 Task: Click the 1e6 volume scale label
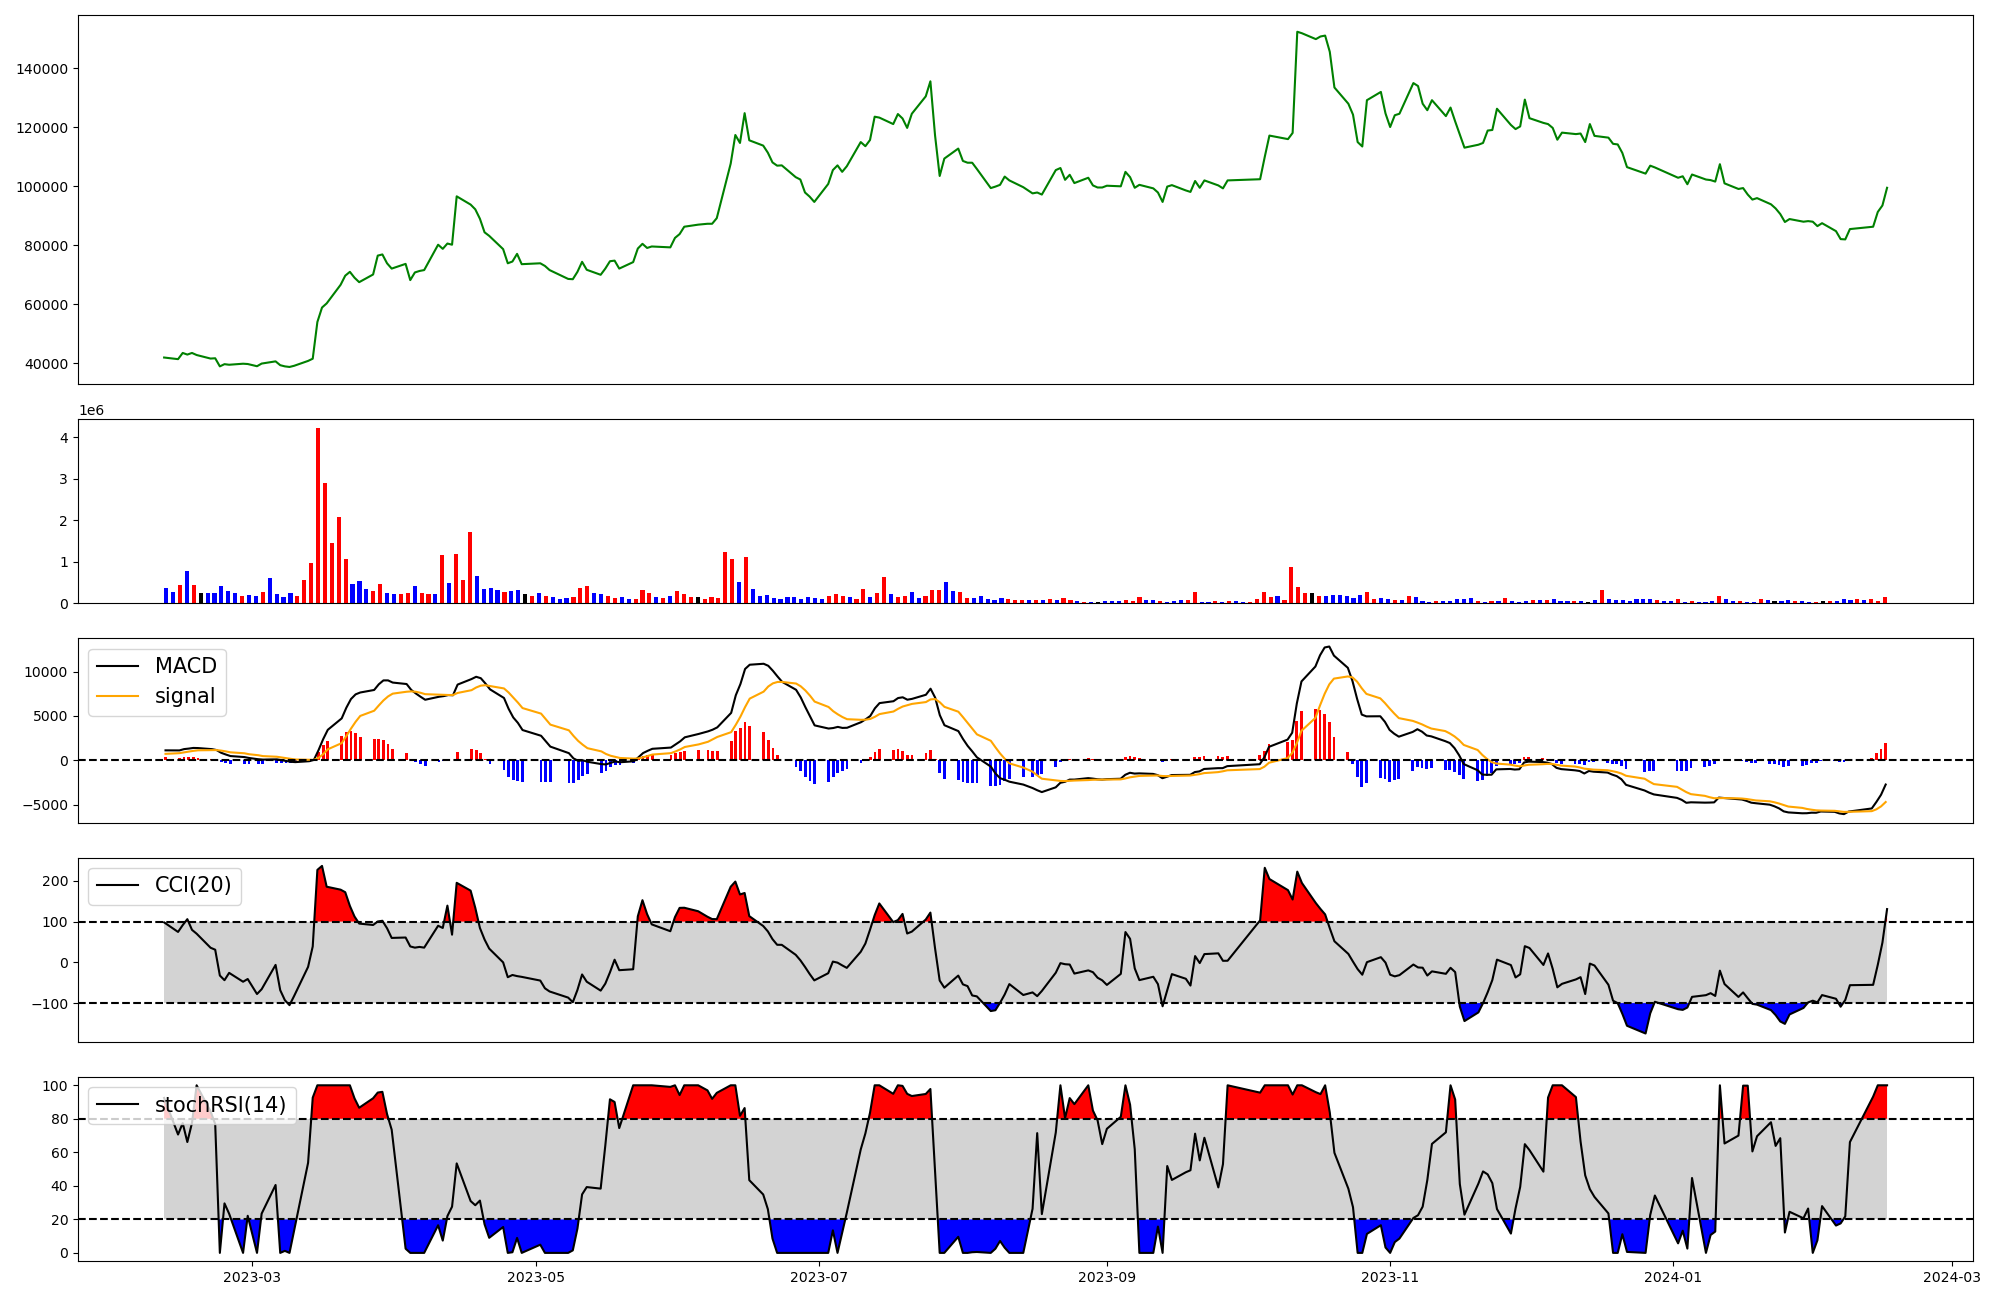click(x=91, y=411)
